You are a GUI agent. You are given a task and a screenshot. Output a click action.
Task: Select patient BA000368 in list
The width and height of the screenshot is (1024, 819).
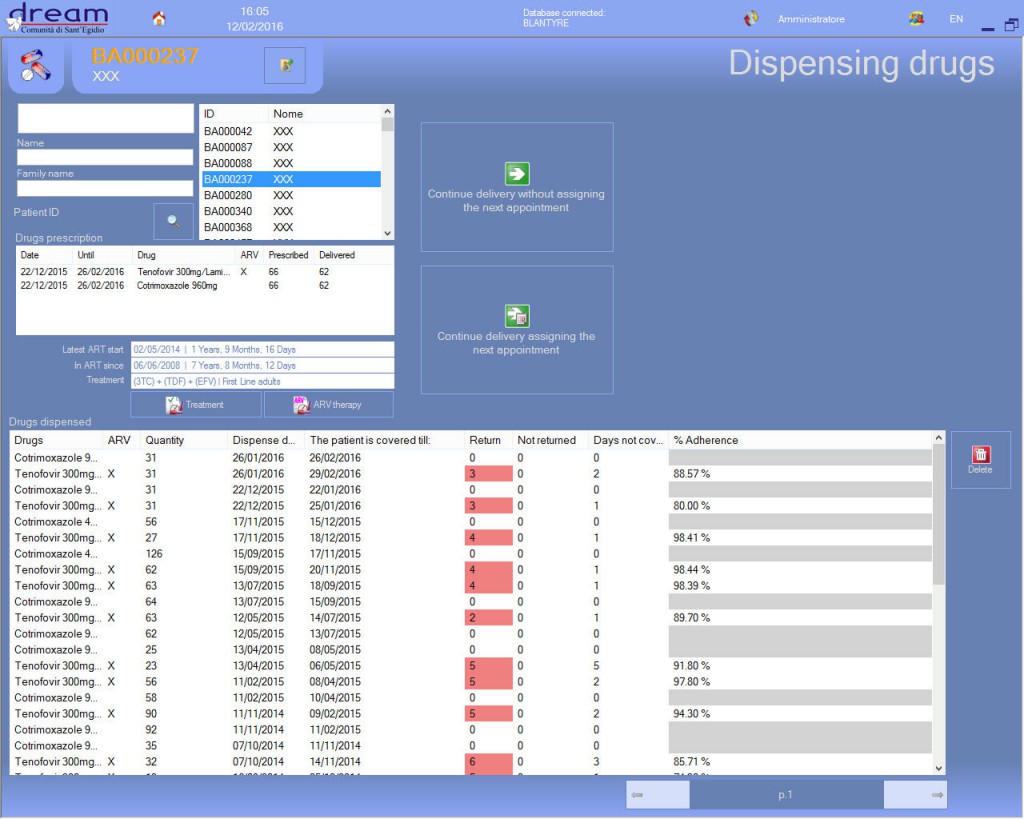pos(291,227)
